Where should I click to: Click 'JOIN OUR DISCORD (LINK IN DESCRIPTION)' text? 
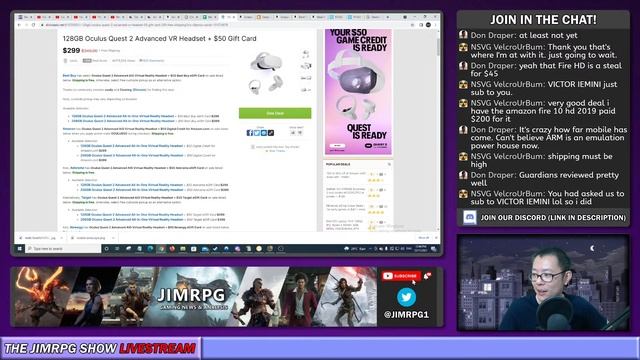pos(553,218)
